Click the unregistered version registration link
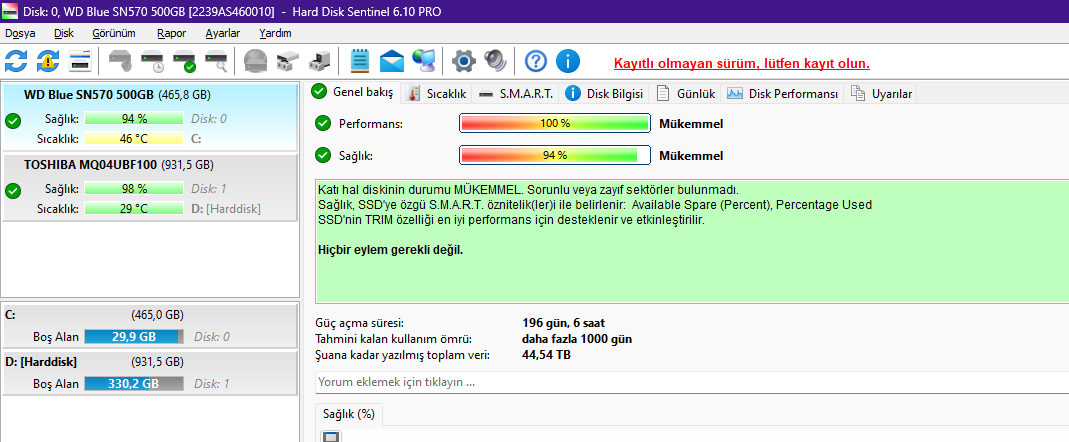Viewport: 1069px width, 442px height. coord(742,63)
